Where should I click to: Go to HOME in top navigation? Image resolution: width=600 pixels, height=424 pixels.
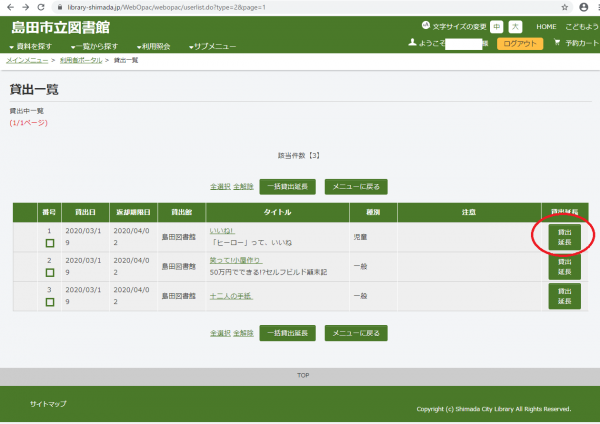pos(546,26)
